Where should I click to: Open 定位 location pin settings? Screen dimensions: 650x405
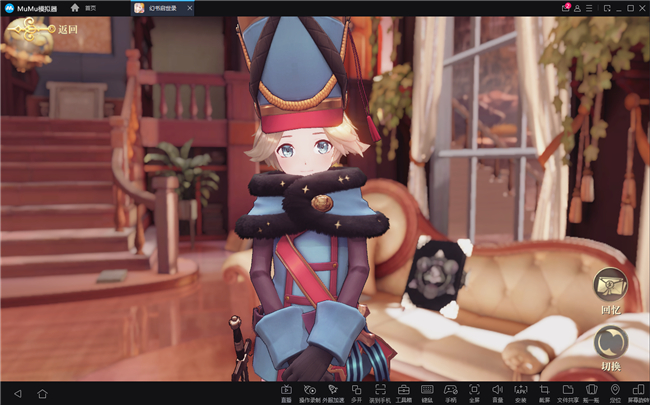click(x=615, y=393)
